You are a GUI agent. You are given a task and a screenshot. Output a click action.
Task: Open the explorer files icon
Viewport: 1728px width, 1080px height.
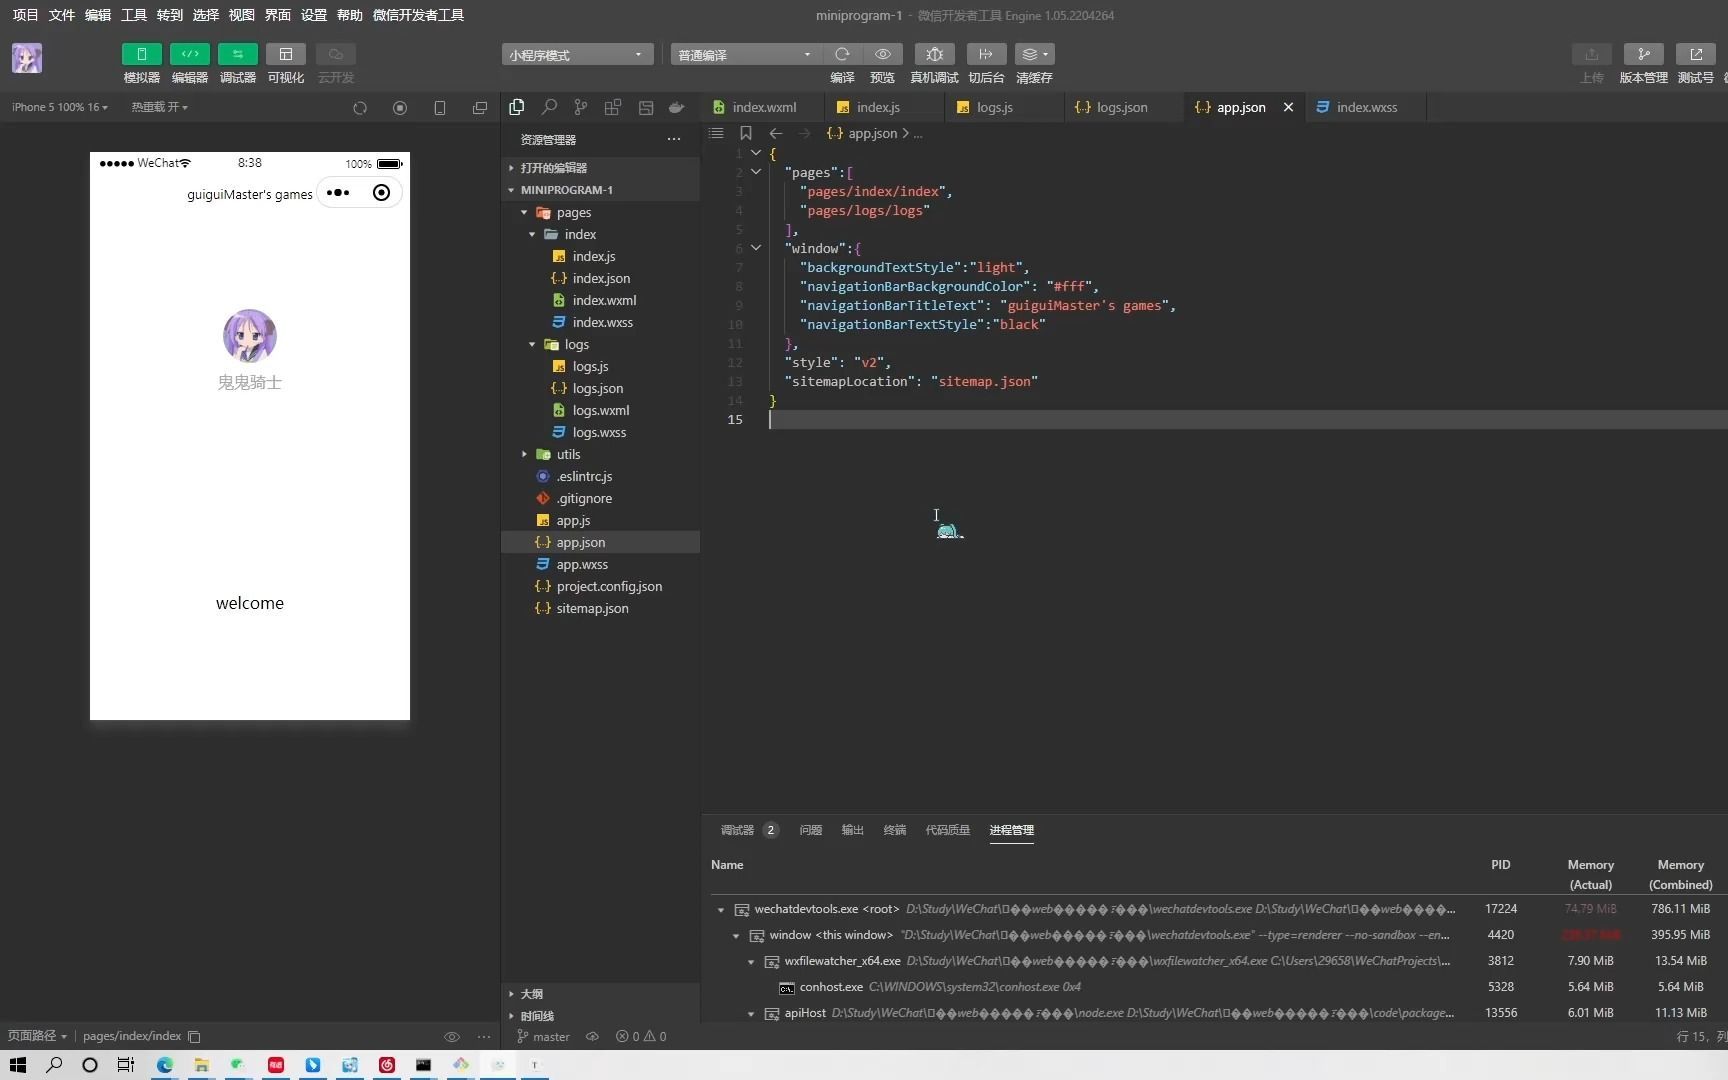click(517, 107)
